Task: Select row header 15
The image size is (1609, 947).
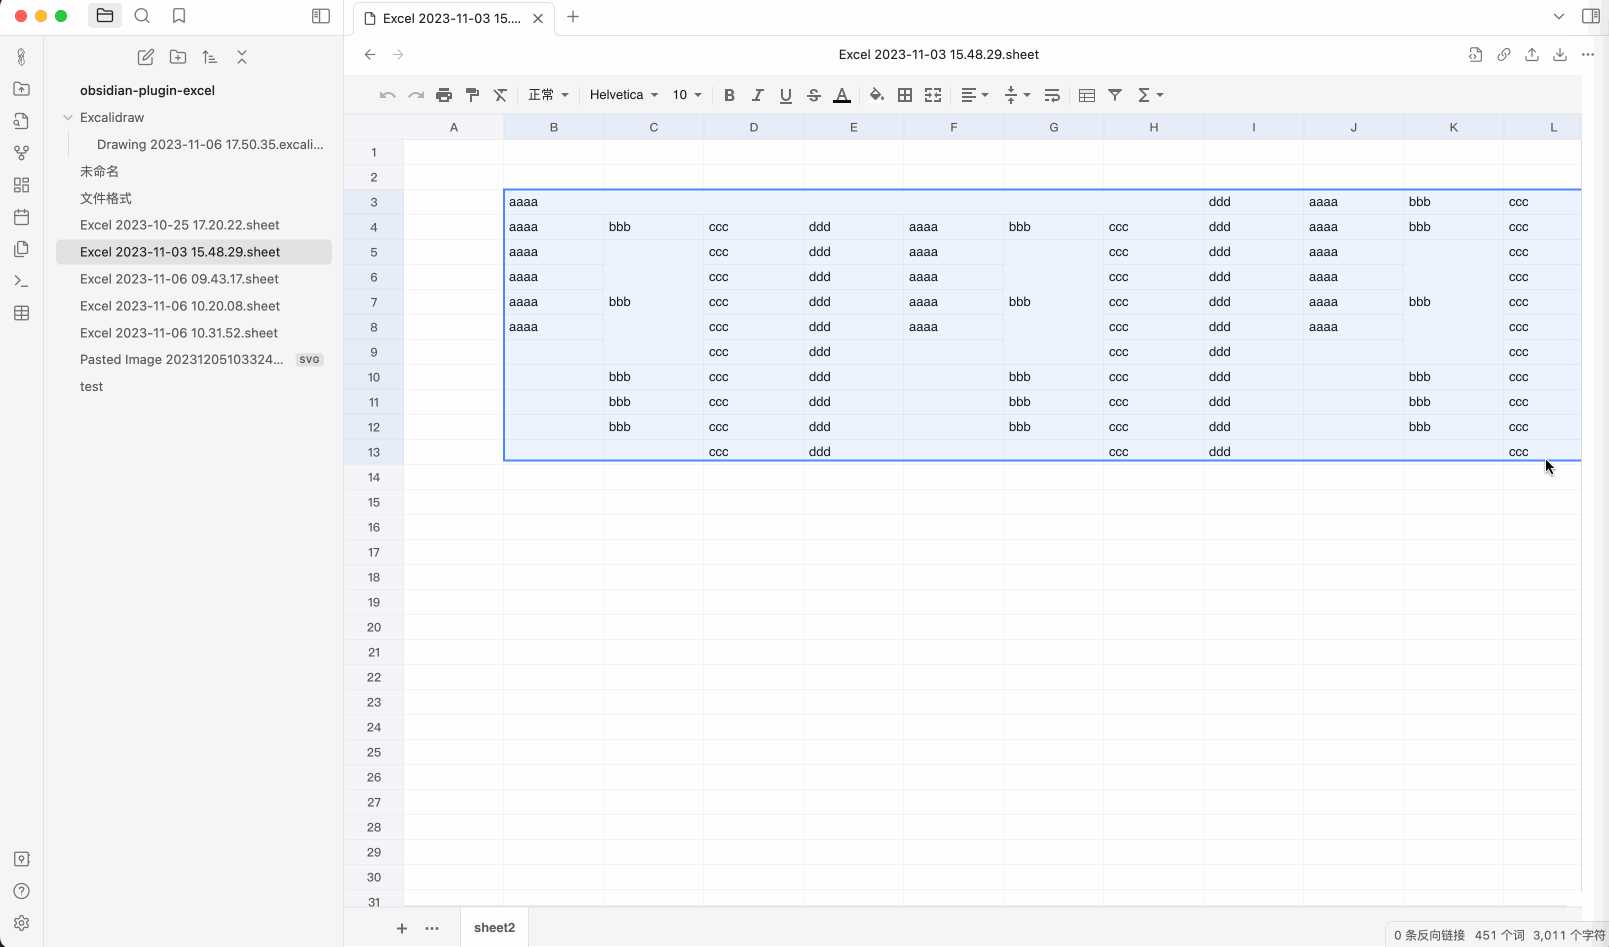Action: point(374,502)
